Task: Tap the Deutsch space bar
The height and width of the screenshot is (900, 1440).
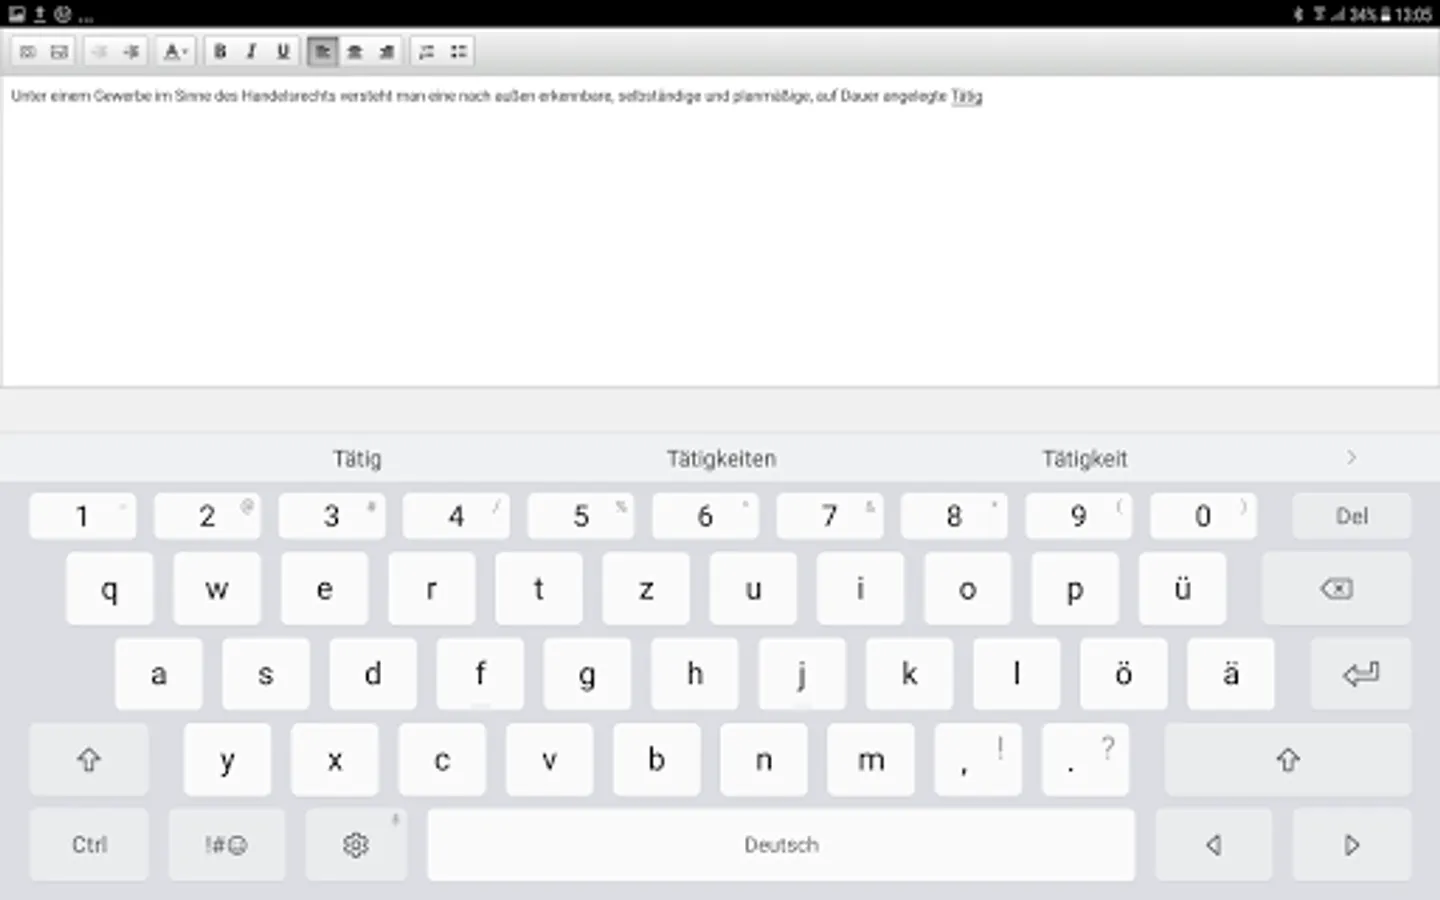Action: pos(781,845)
